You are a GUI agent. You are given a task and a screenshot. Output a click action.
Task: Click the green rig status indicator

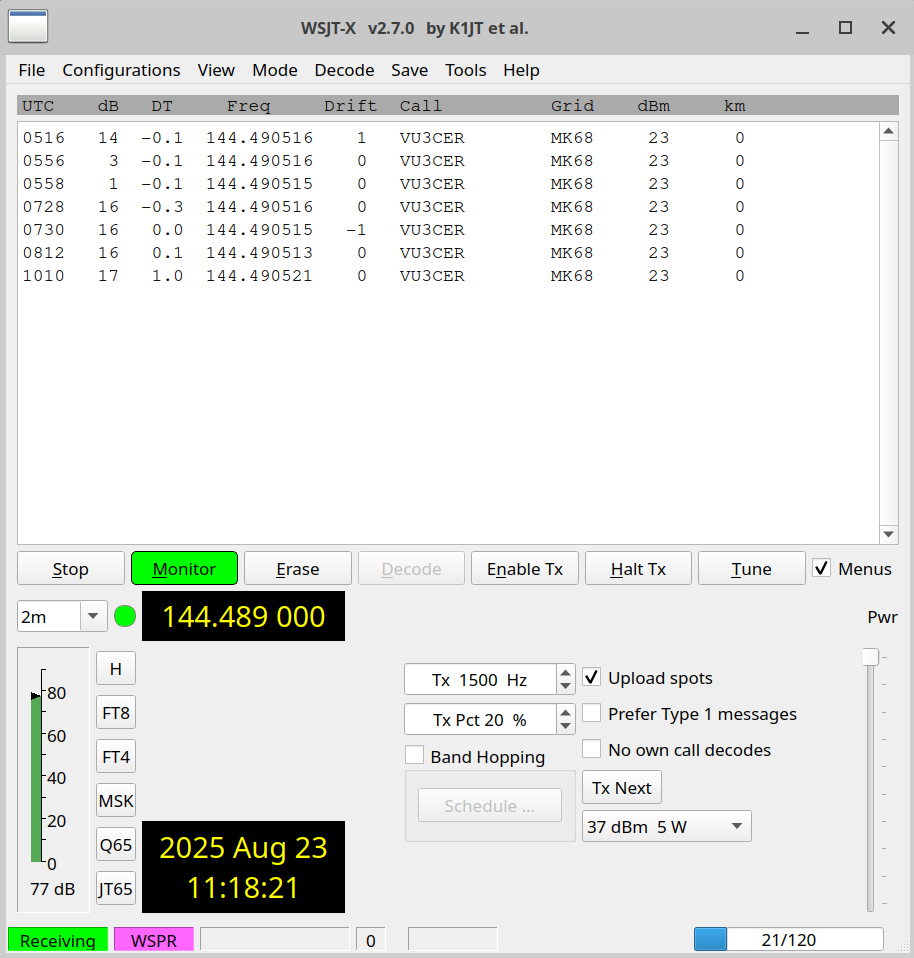click(125, 616)
